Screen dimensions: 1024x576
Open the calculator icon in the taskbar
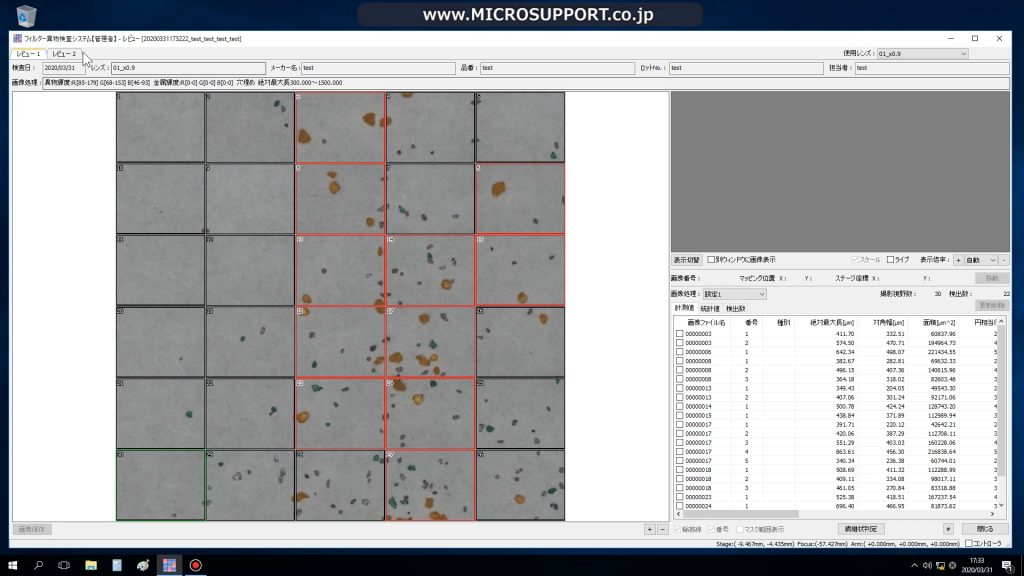(117, 565)
